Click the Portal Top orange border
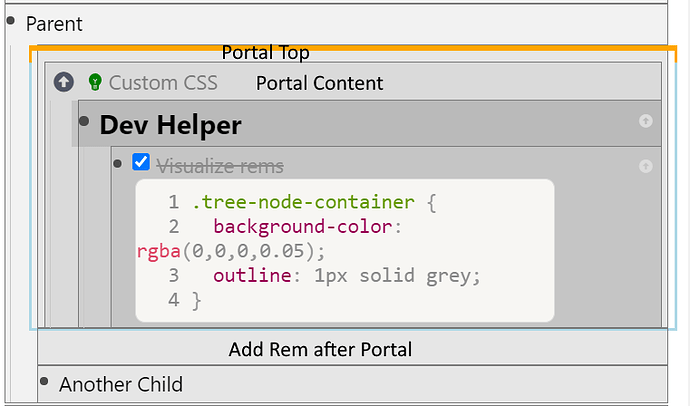The image size is (690, 406). click(353, 48)
